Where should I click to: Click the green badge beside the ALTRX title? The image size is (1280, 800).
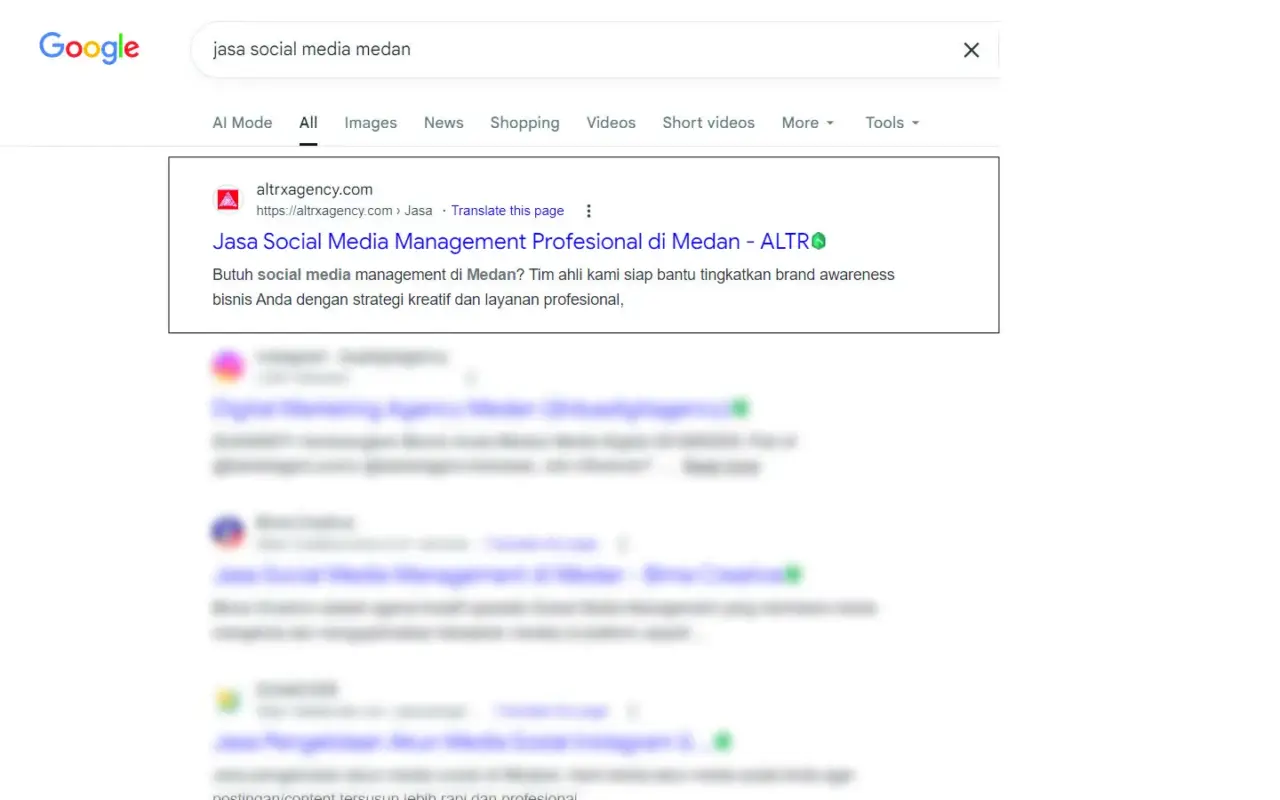(x=820, y=240)
